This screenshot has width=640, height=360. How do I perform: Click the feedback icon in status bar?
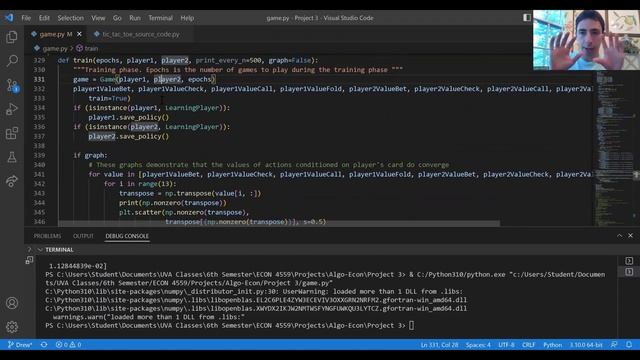(614, 345)
